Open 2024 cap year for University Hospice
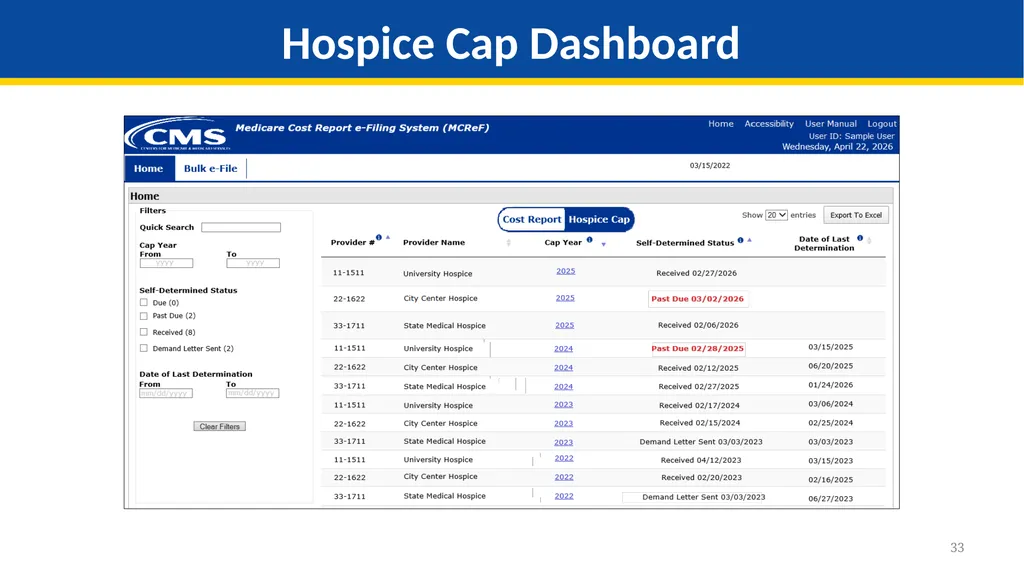Image resolution: width=1024 pixels, height=575 pixels. pyautogui.click(x=564, y=349)
